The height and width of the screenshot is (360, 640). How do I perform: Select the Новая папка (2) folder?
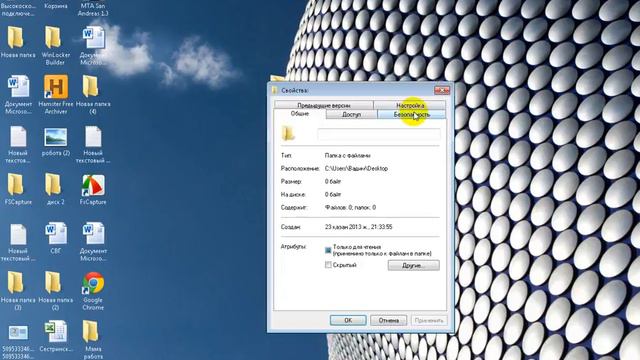click(53, 282)
